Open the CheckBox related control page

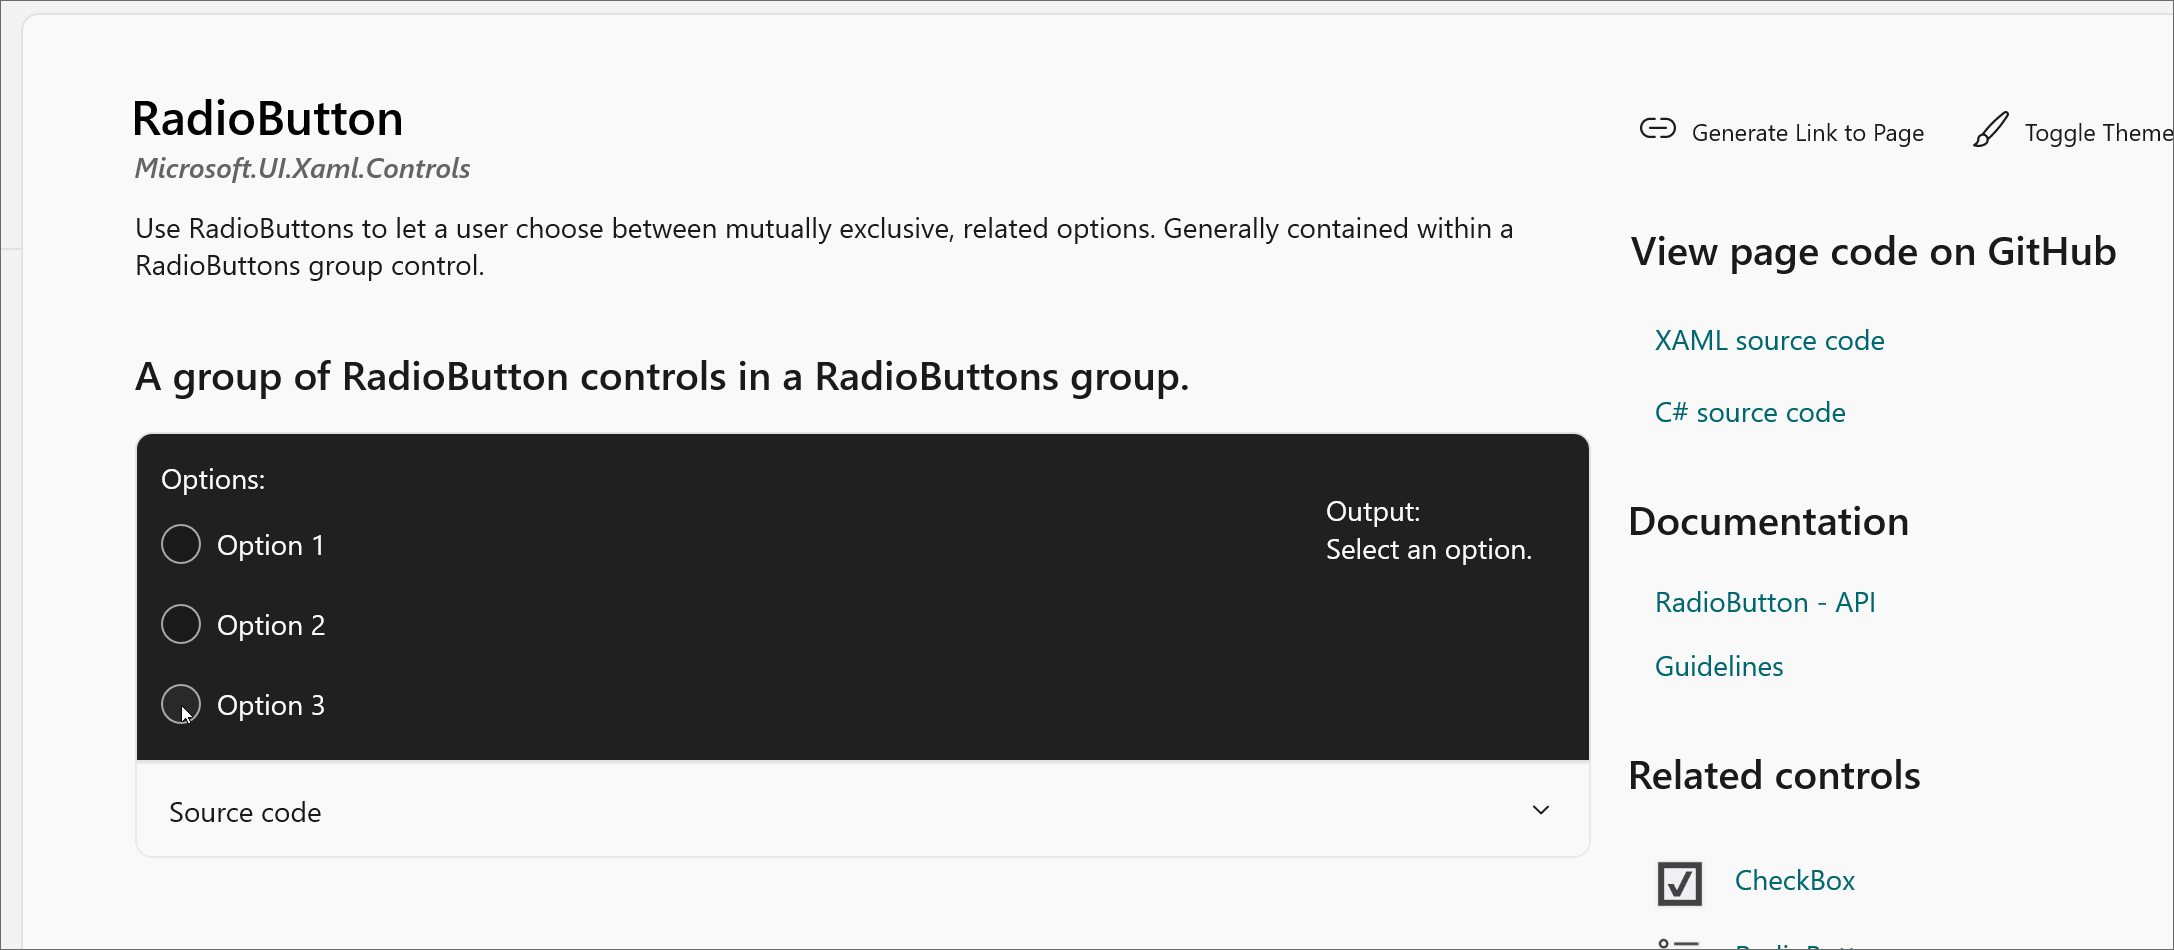[x=1794, y=880]
